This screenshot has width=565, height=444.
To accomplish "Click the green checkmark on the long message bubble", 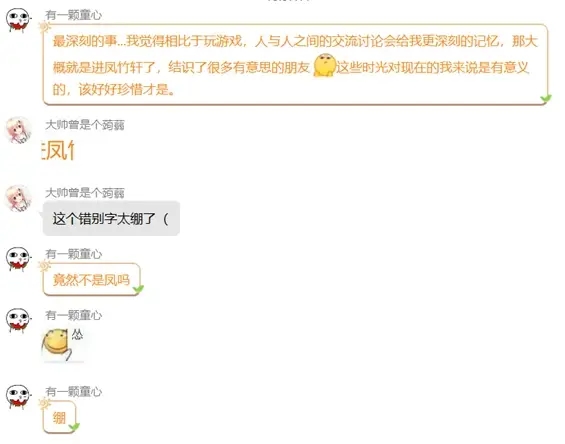I will tap(546, 98).
